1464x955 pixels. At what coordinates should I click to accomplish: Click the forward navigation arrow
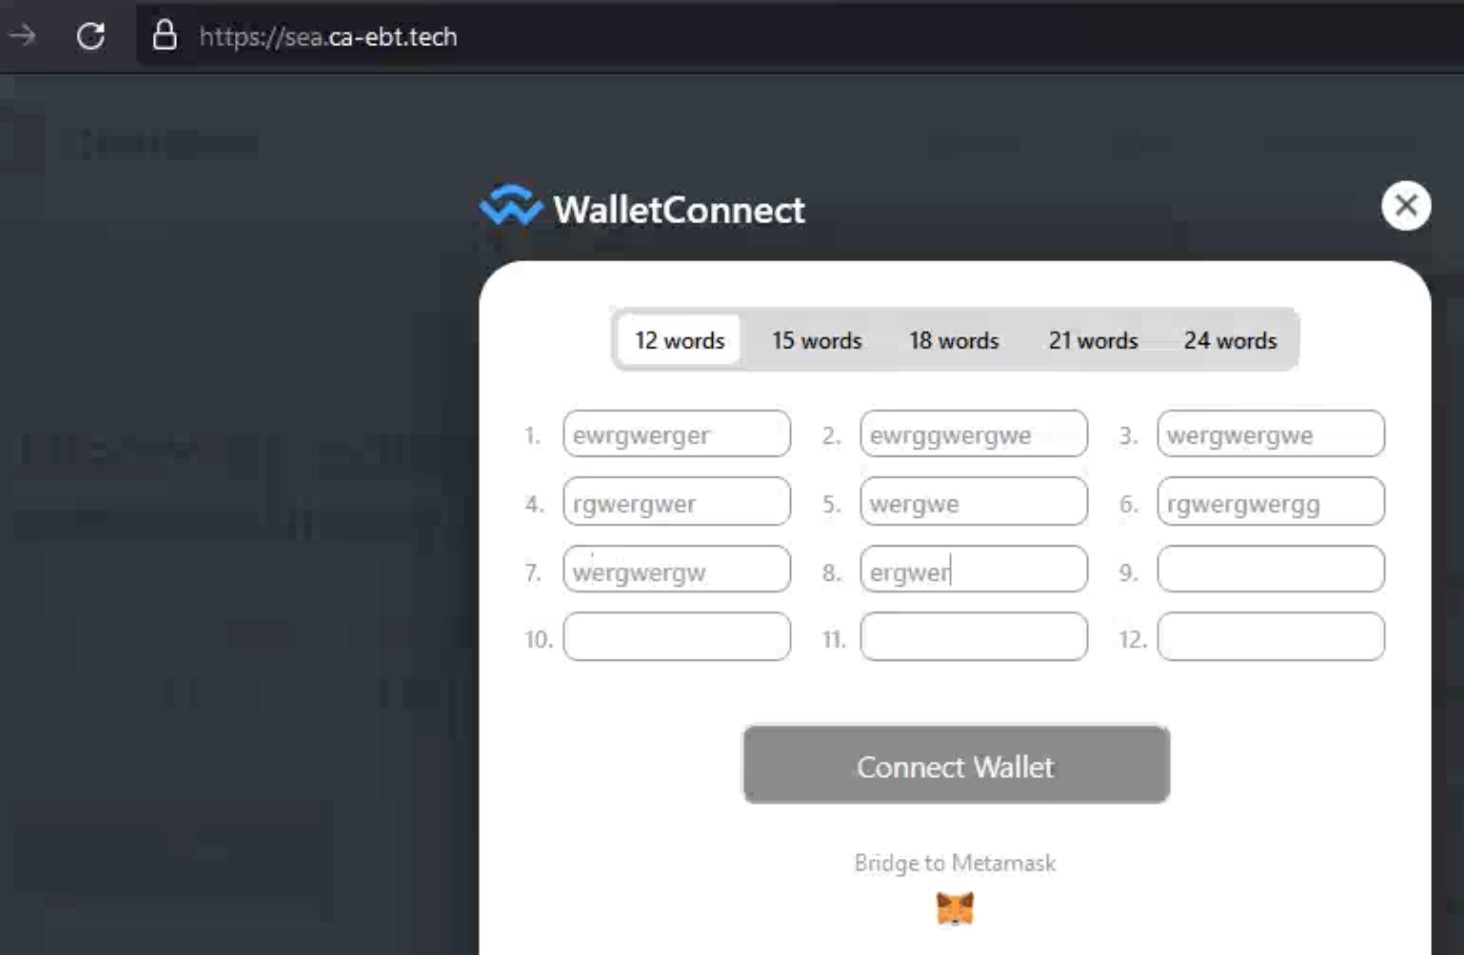(22, 36)
